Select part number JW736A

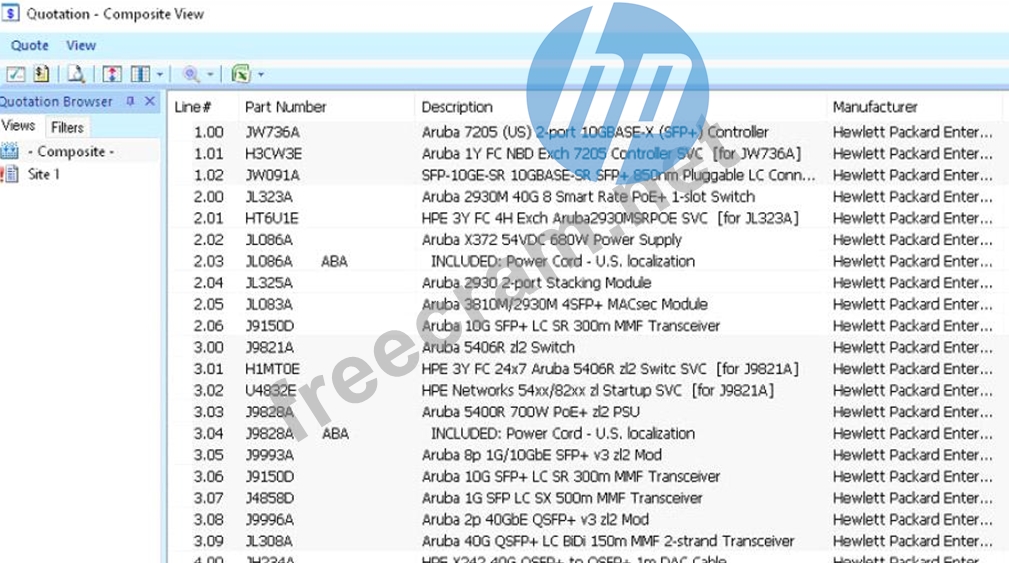[272, 133]
